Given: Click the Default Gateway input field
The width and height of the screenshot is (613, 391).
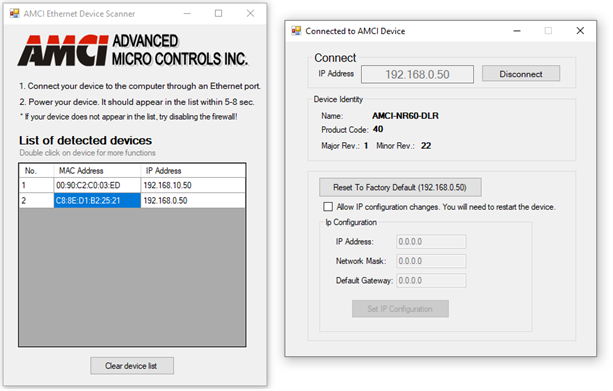Looking at the screenshot, I should [x=431, y=280].
